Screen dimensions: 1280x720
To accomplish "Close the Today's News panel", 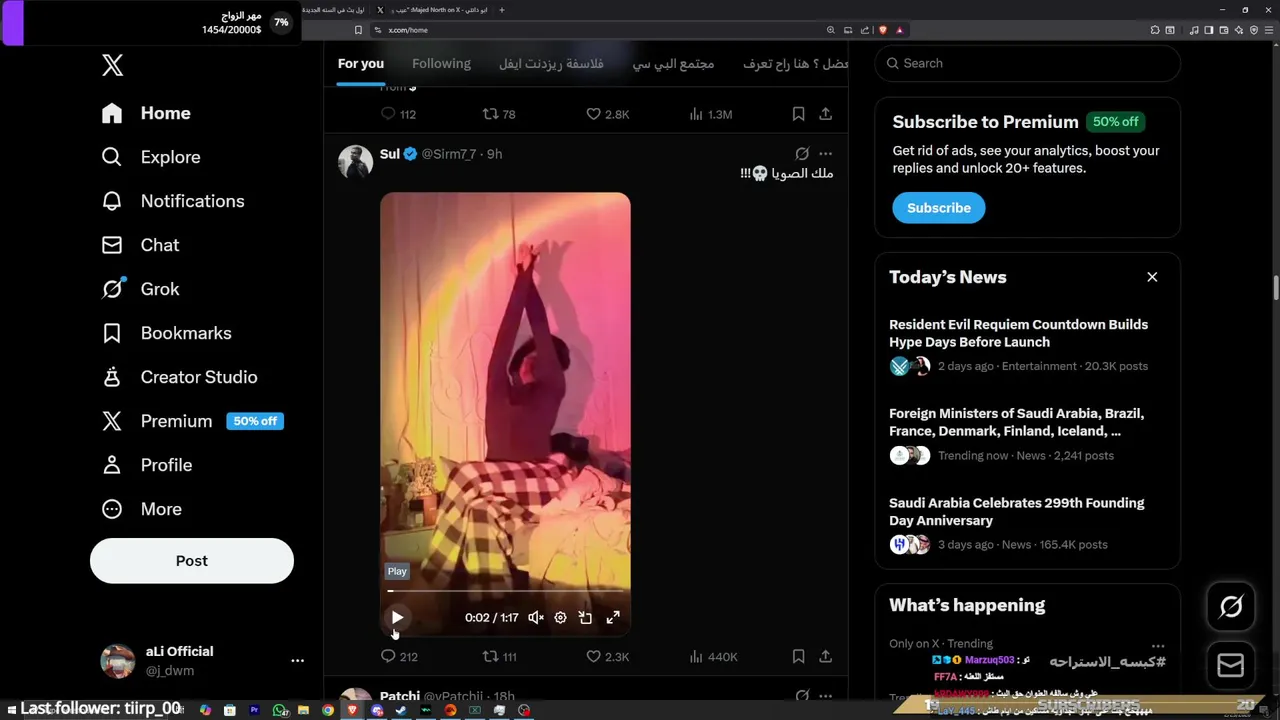I will [1152, 277].
